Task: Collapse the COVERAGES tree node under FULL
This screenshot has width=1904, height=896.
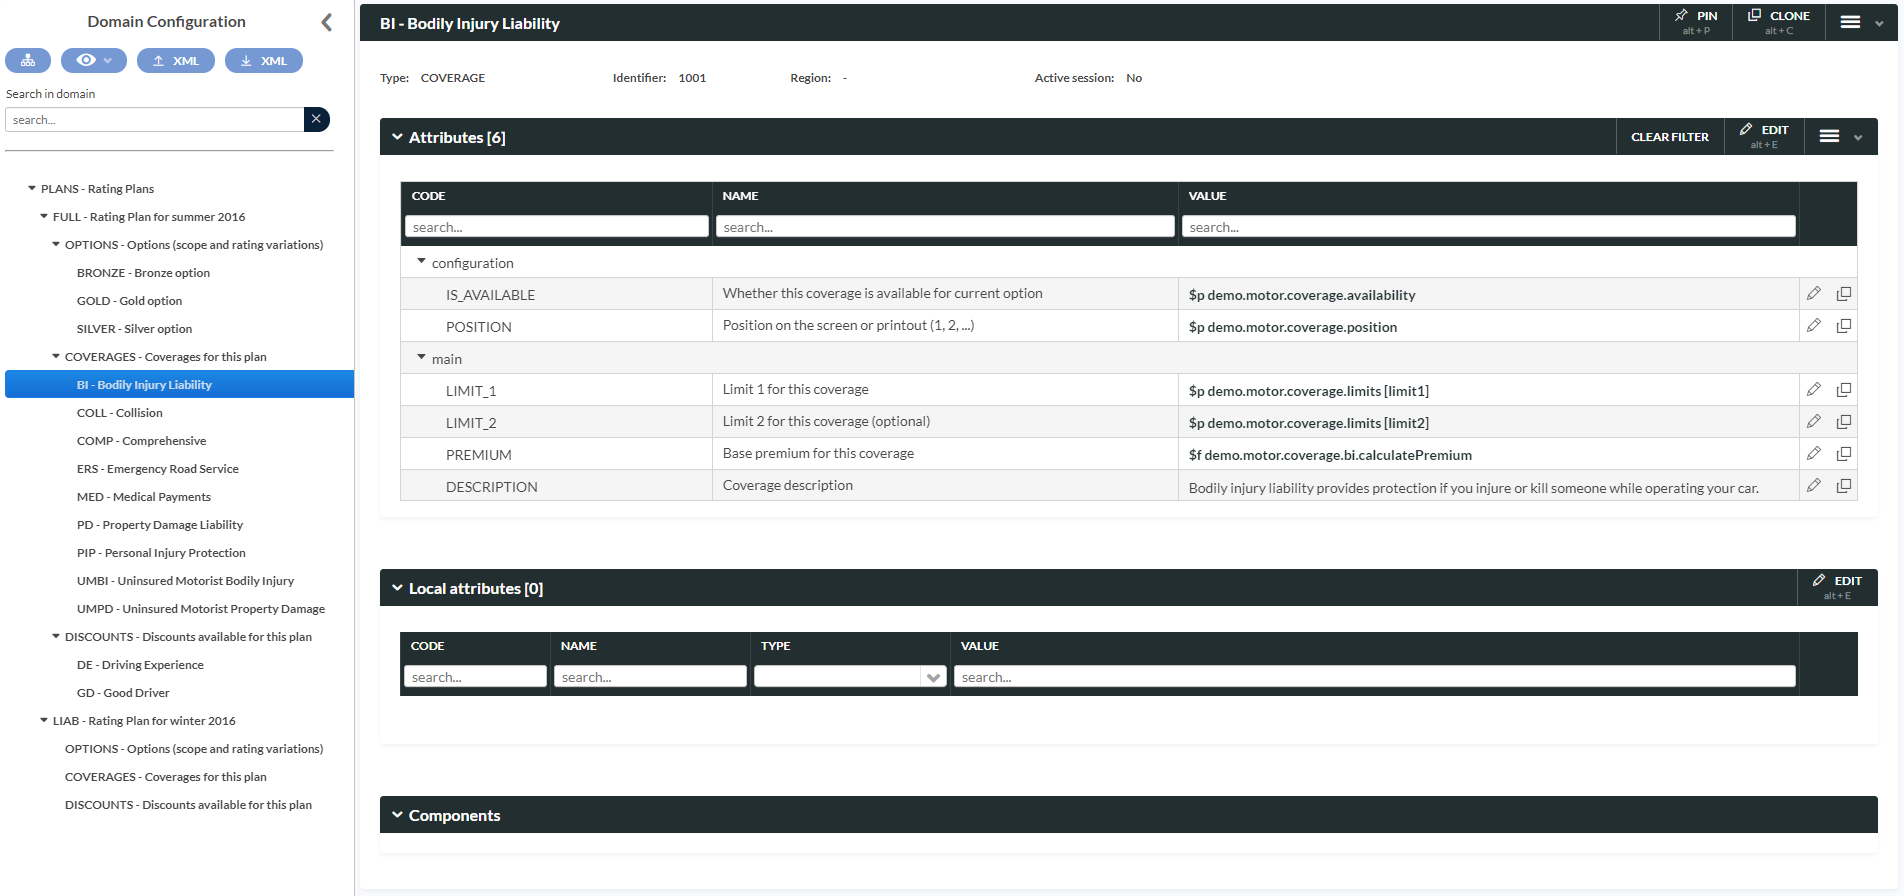Action: coord(56,356)
